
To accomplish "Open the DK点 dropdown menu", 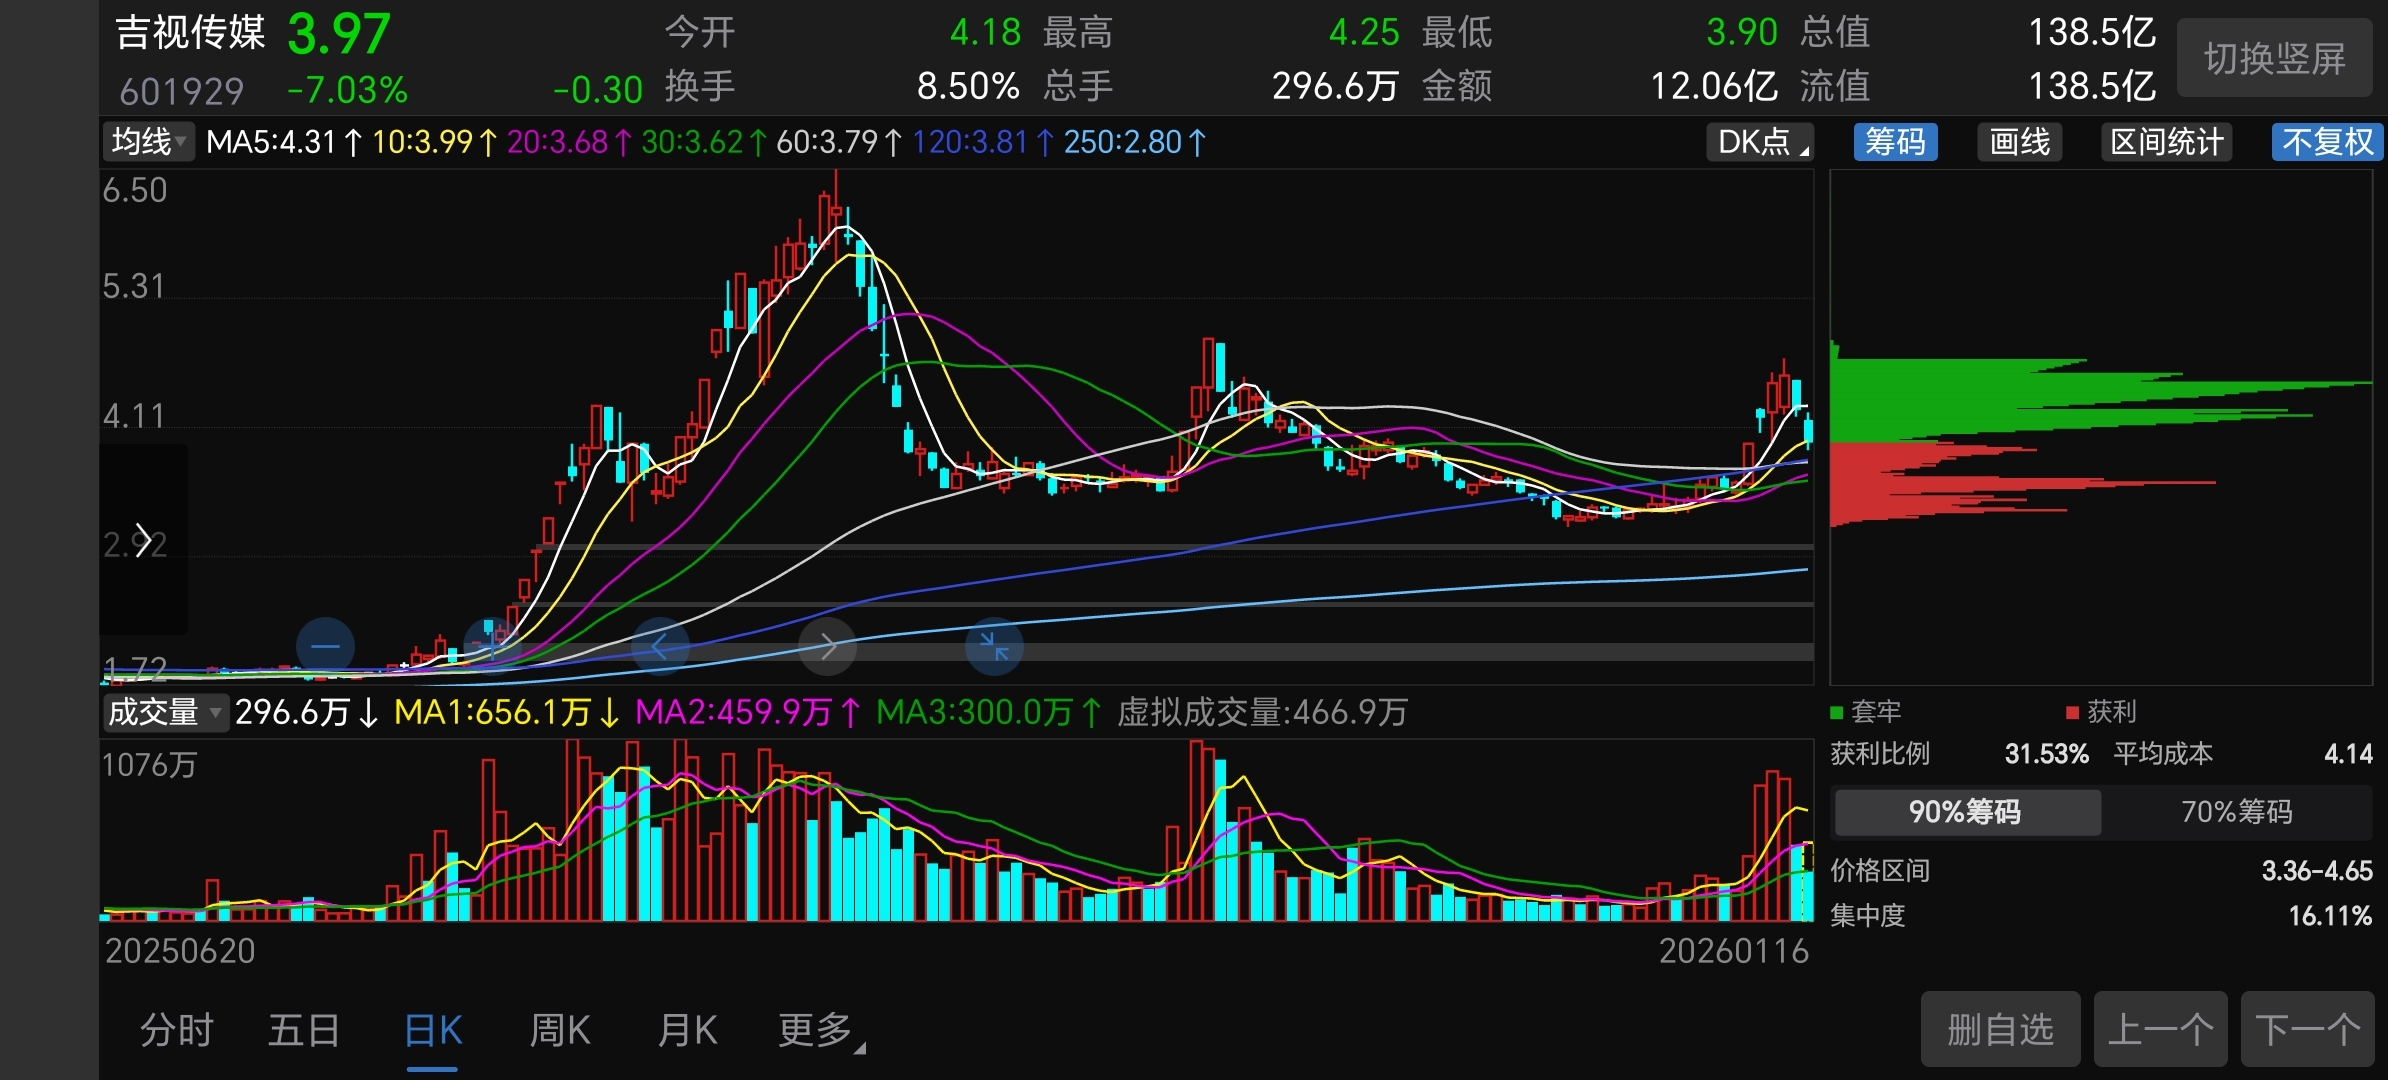I will (x=1760, y=142).
